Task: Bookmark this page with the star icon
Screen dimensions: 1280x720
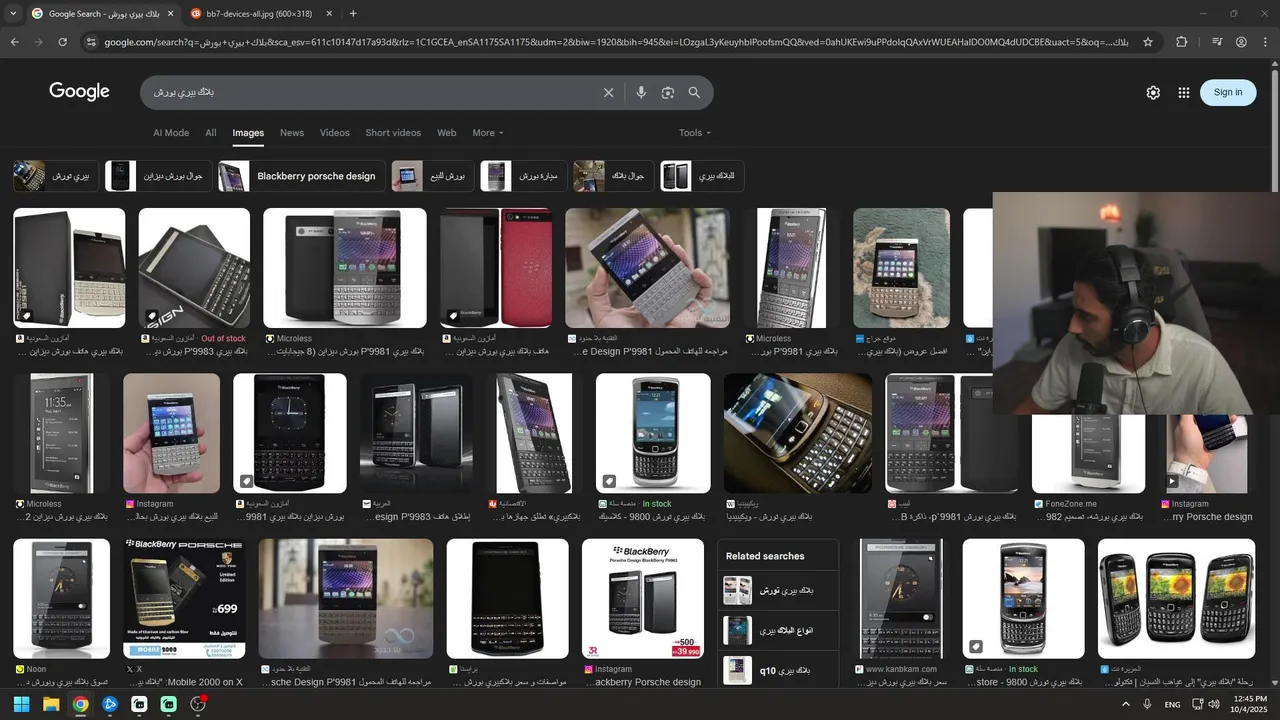Action: (1148, 42)
